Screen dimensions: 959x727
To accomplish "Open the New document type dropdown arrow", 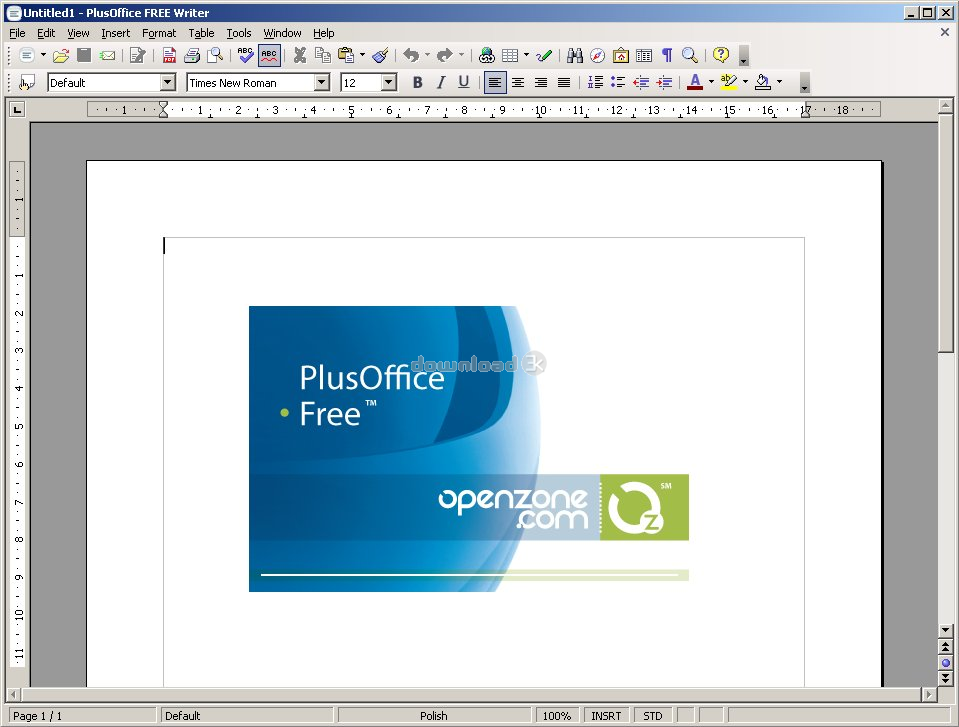I will point(43,56).
